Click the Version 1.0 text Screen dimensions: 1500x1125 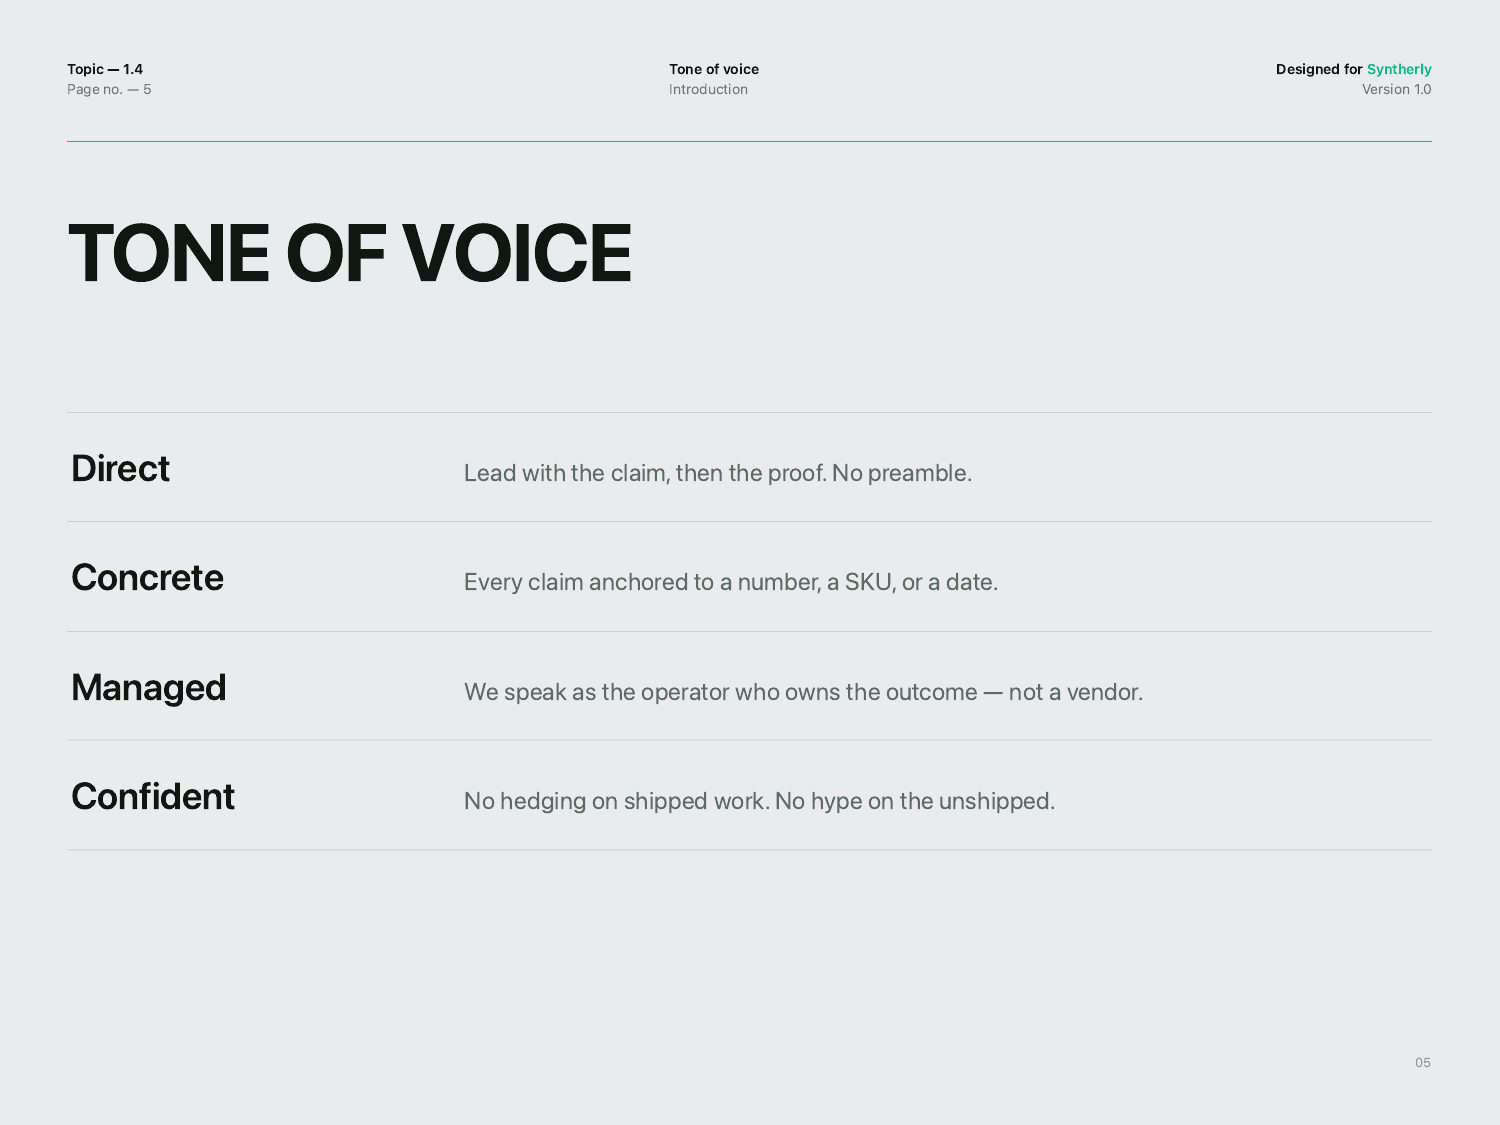tap(1397, 89)
